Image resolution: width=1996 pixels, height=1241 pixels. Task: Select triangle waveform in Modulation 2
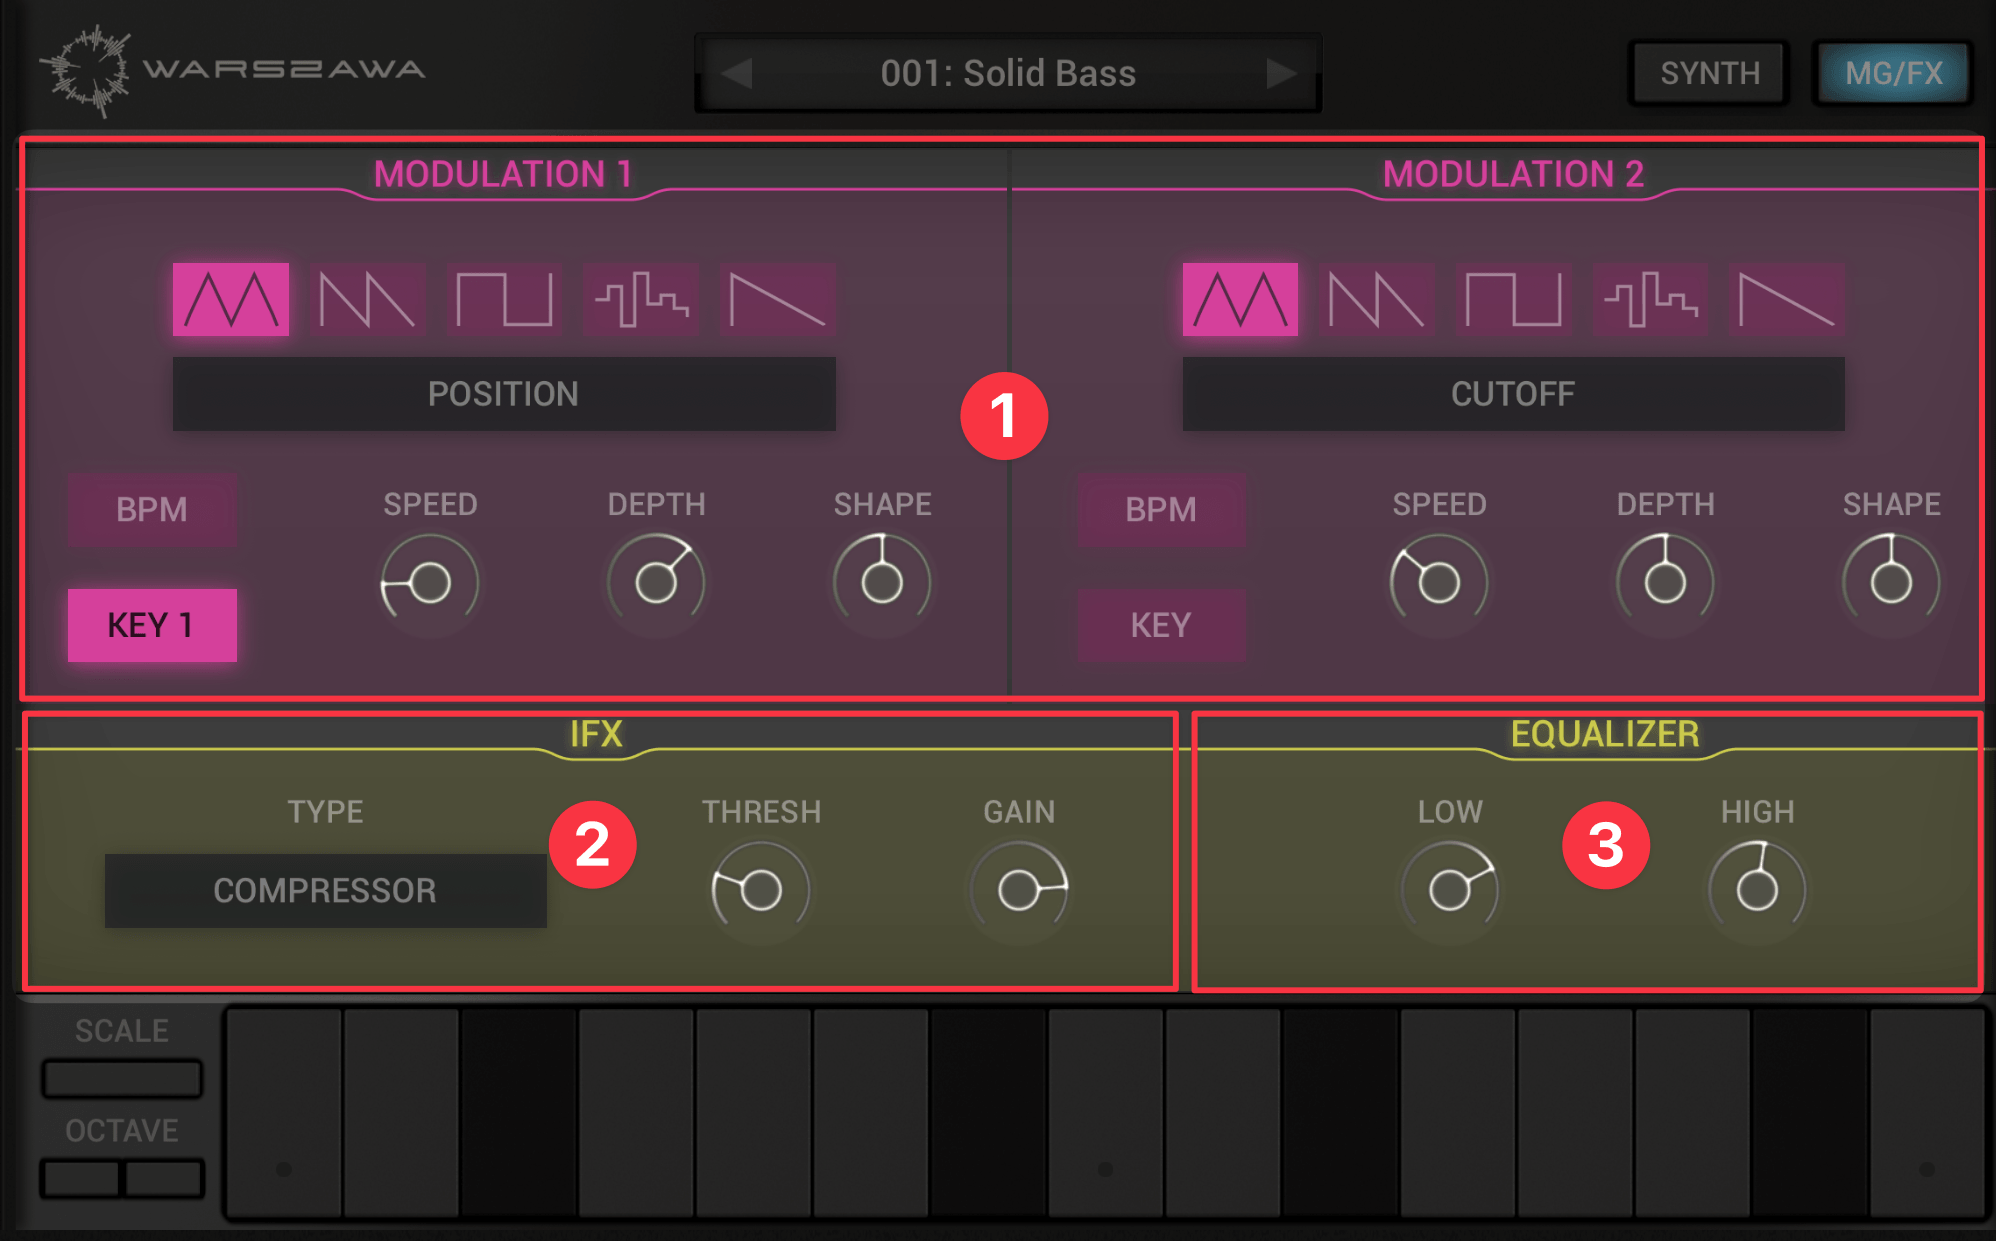(1240, 299)
